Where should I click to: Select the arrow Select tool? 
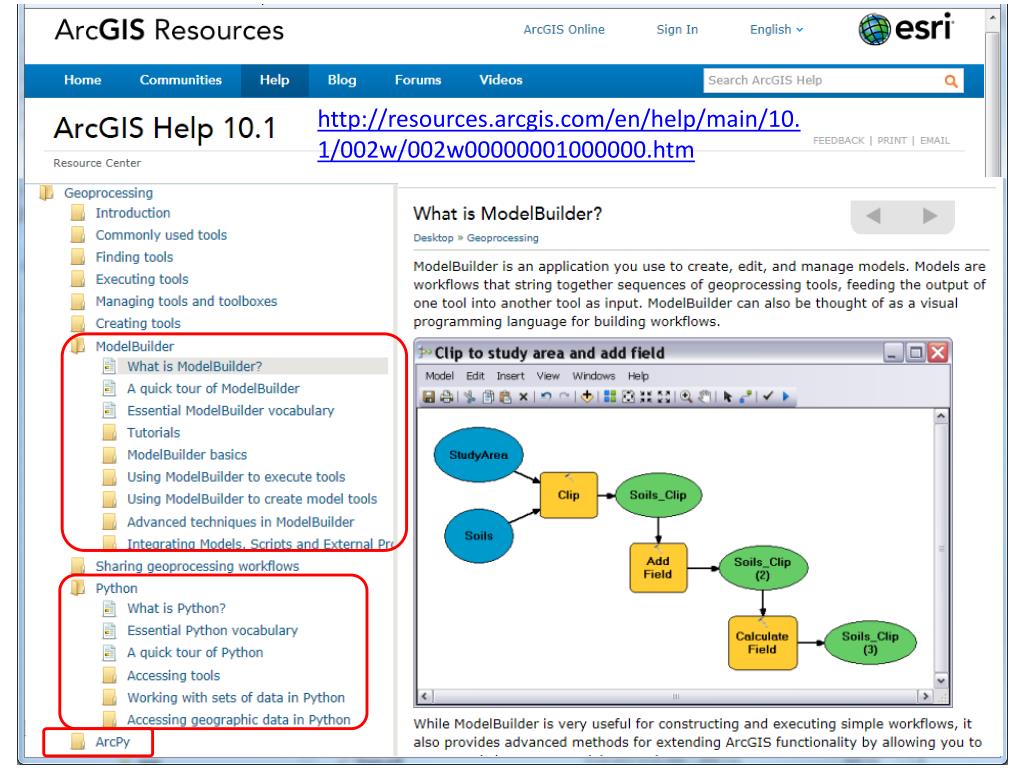pyautogui.click(x=728, y=396)
